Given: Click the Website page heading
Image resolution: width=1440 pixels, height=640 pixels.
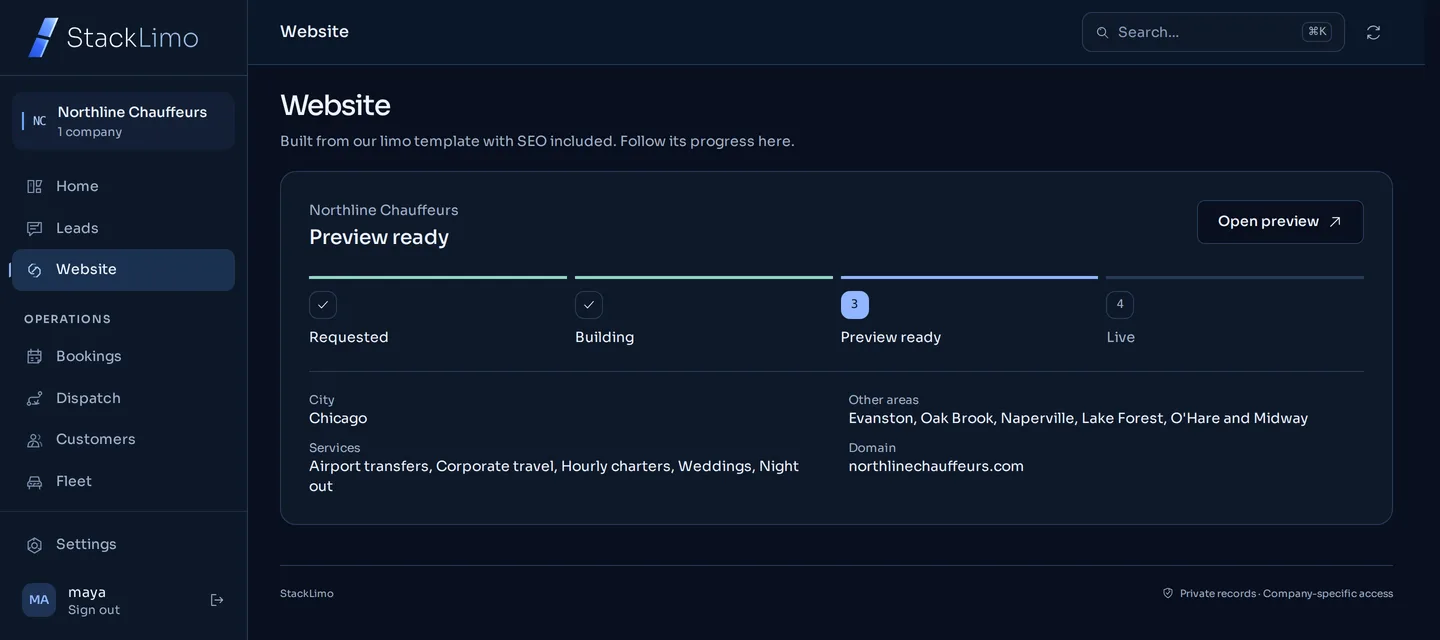Looking at the screenshot, I should point(335,105).
